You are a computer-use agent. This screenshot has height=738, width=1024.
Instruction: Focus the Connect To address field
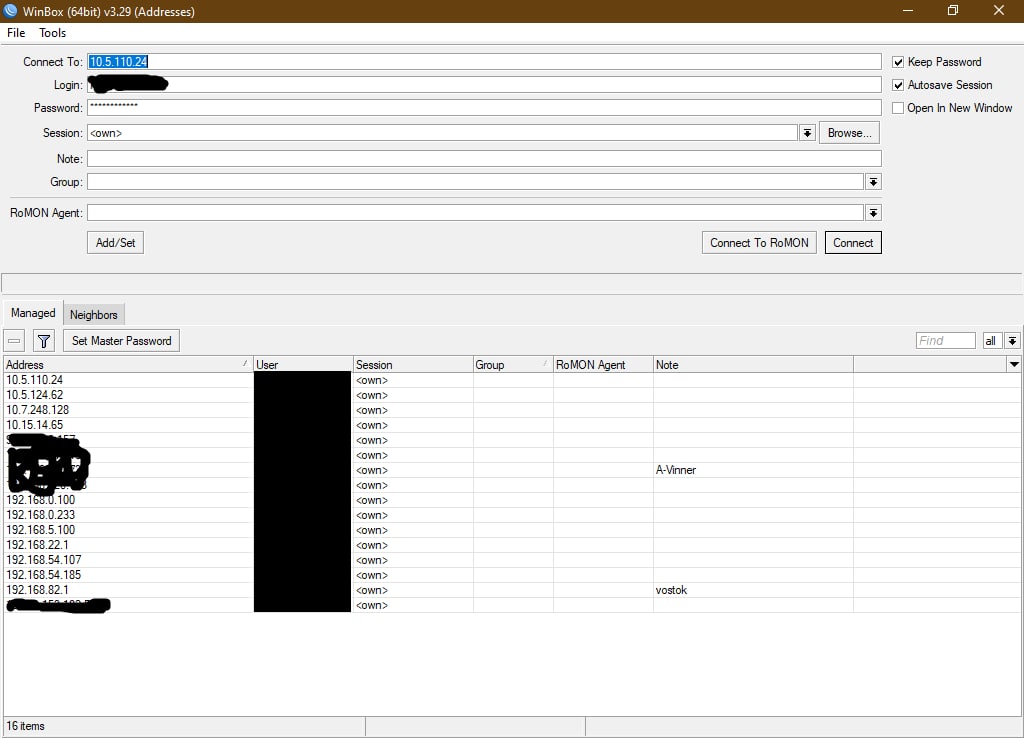pos(484,62)
